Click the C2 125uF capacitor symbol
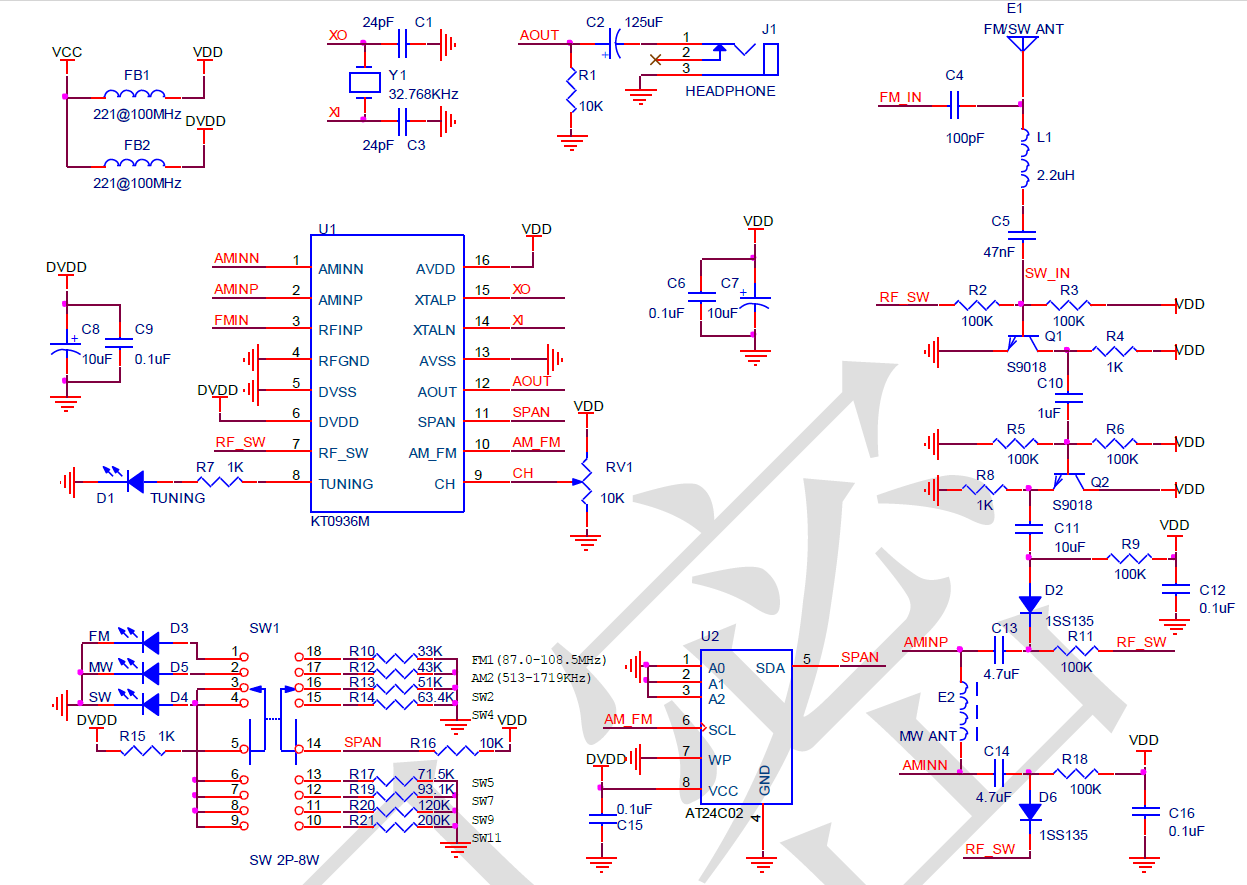Image resolution: width=1247 pixels, height=885 pixels. (614, 43)
